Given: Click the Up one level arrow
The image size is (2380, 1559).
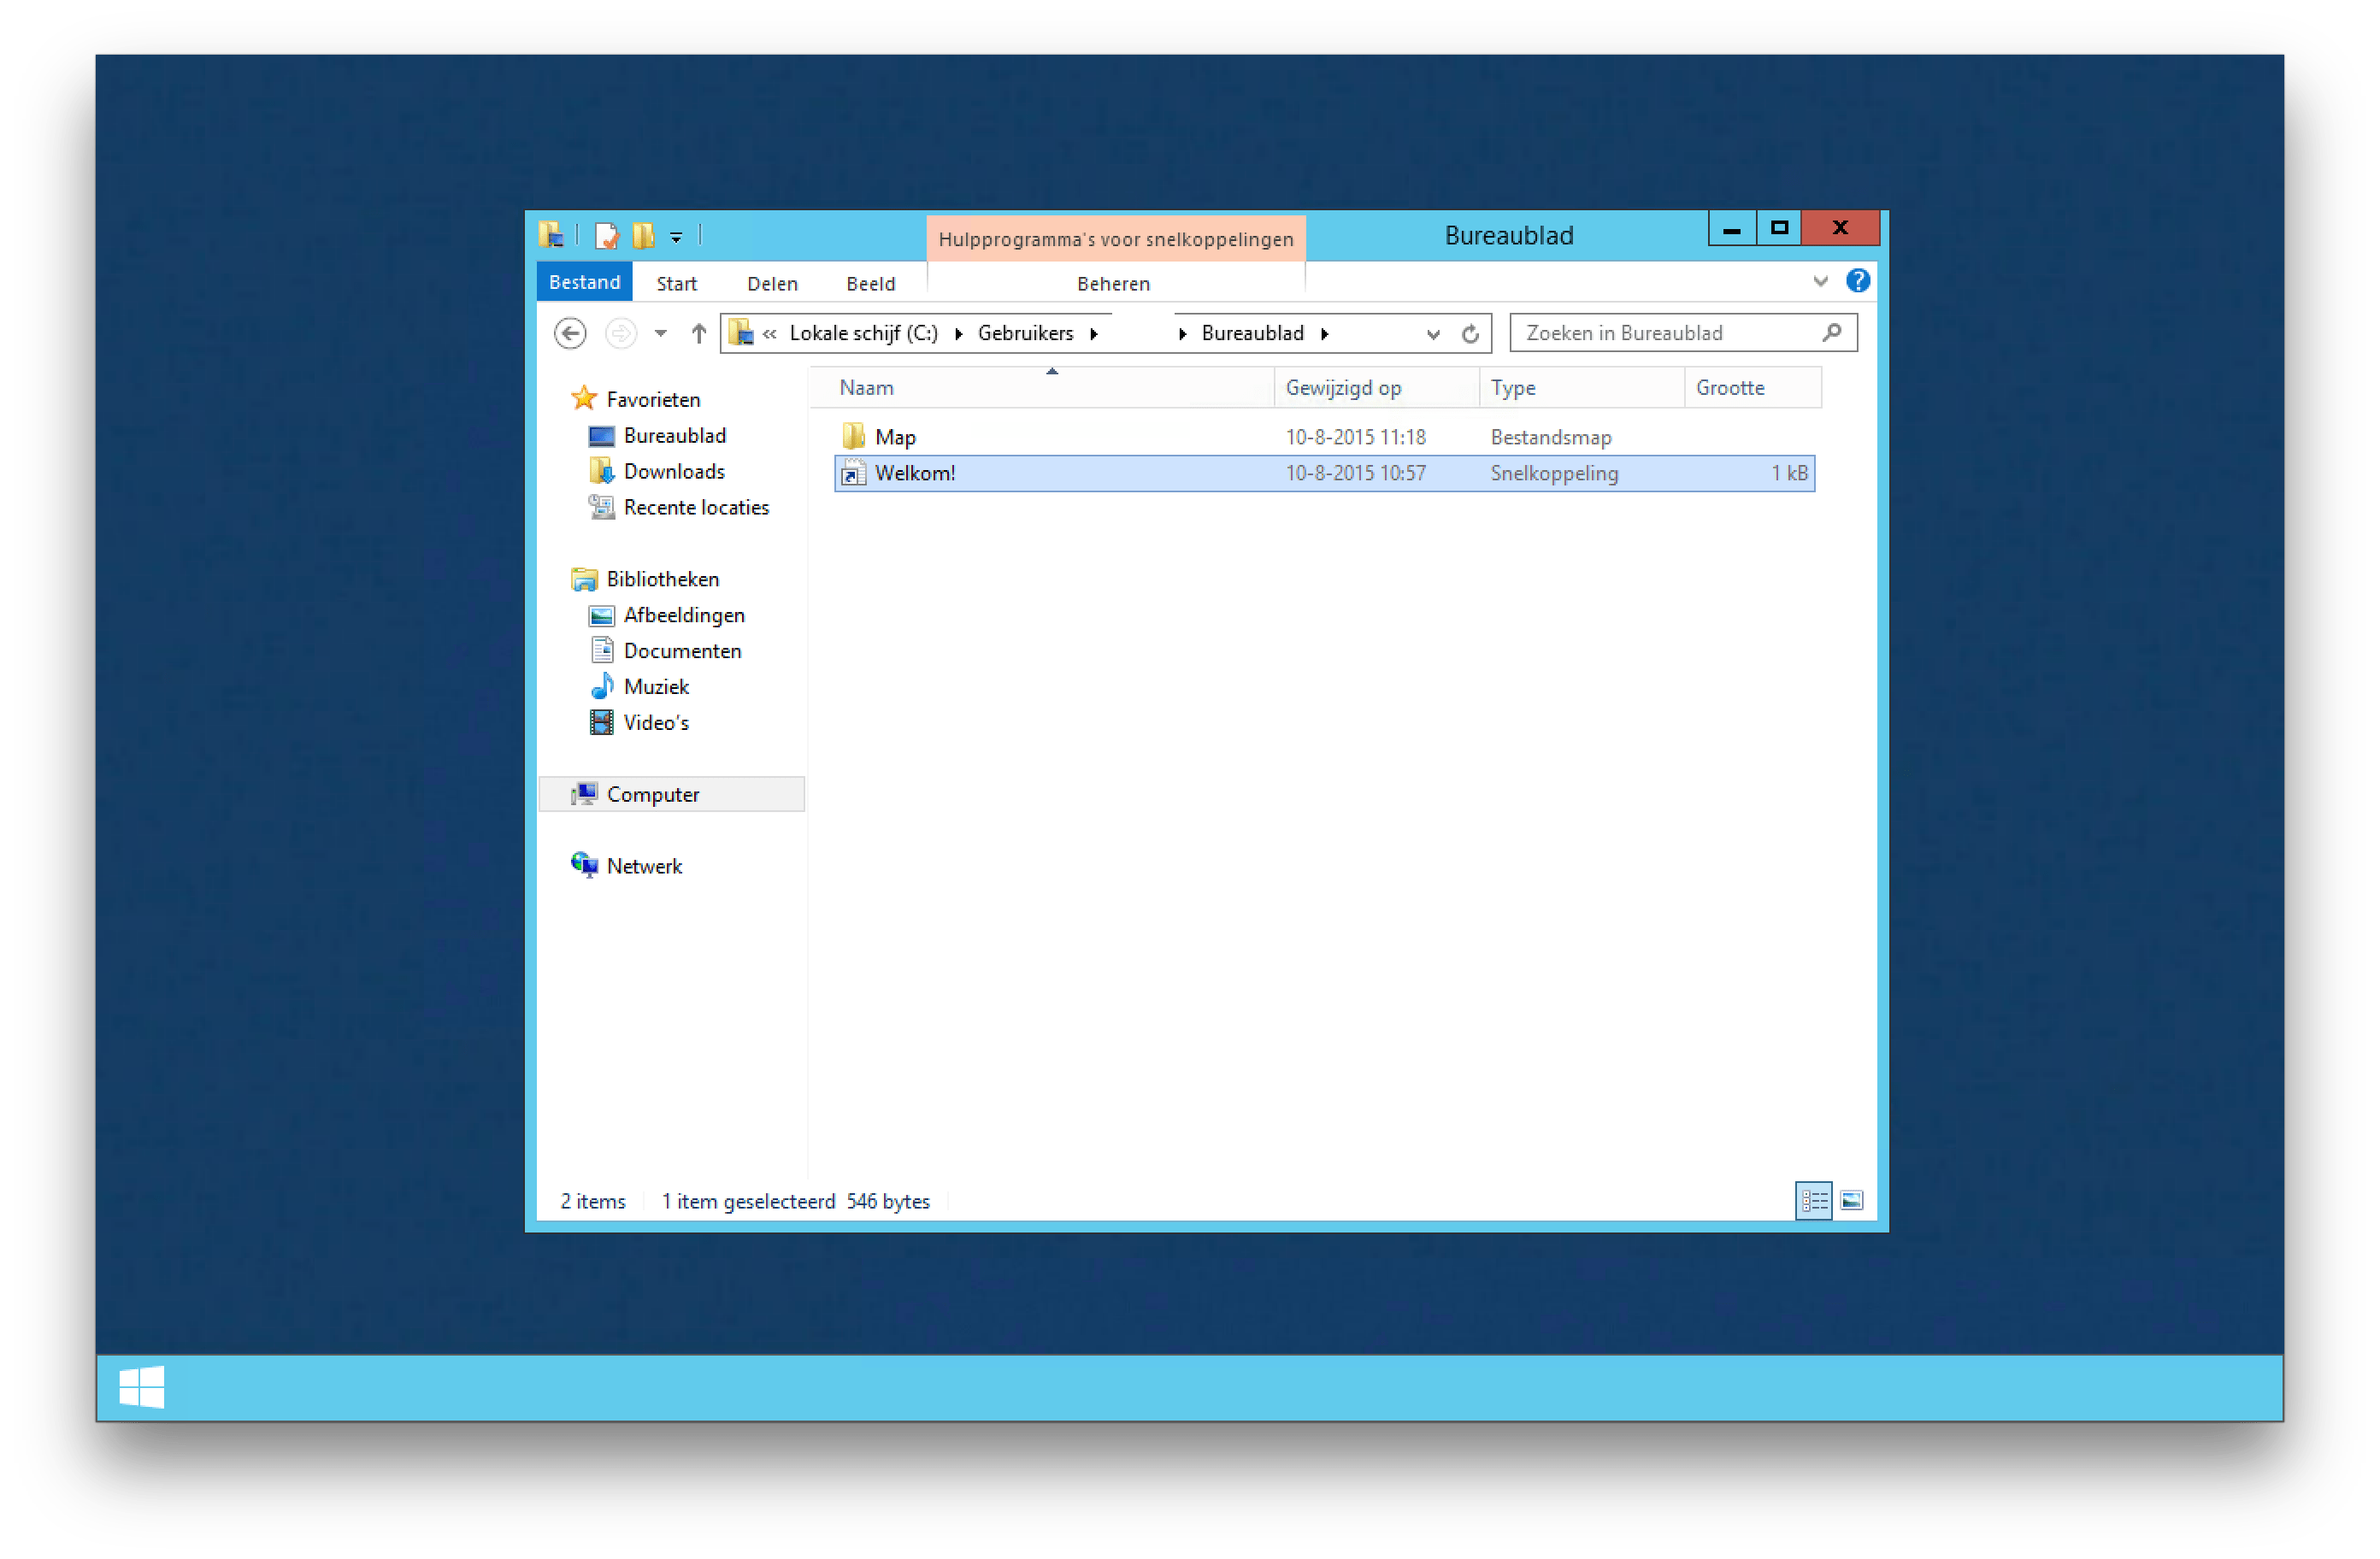Looking at the screenshot, I should point(698,333).
